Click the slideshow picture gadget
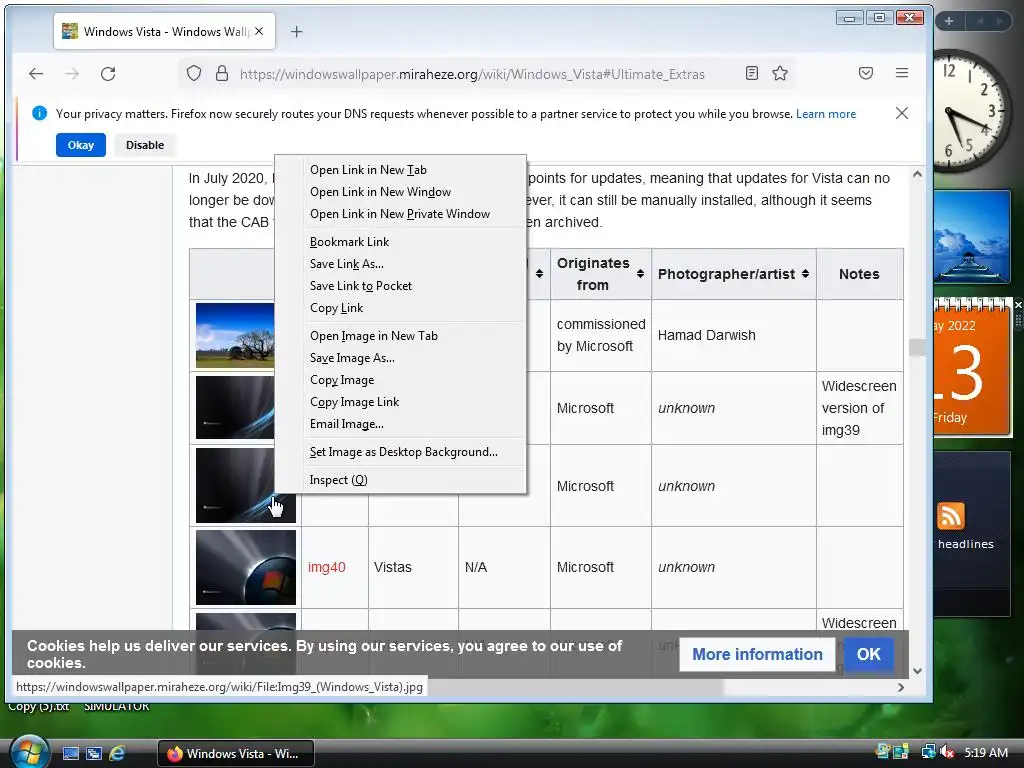 point(972,236)
